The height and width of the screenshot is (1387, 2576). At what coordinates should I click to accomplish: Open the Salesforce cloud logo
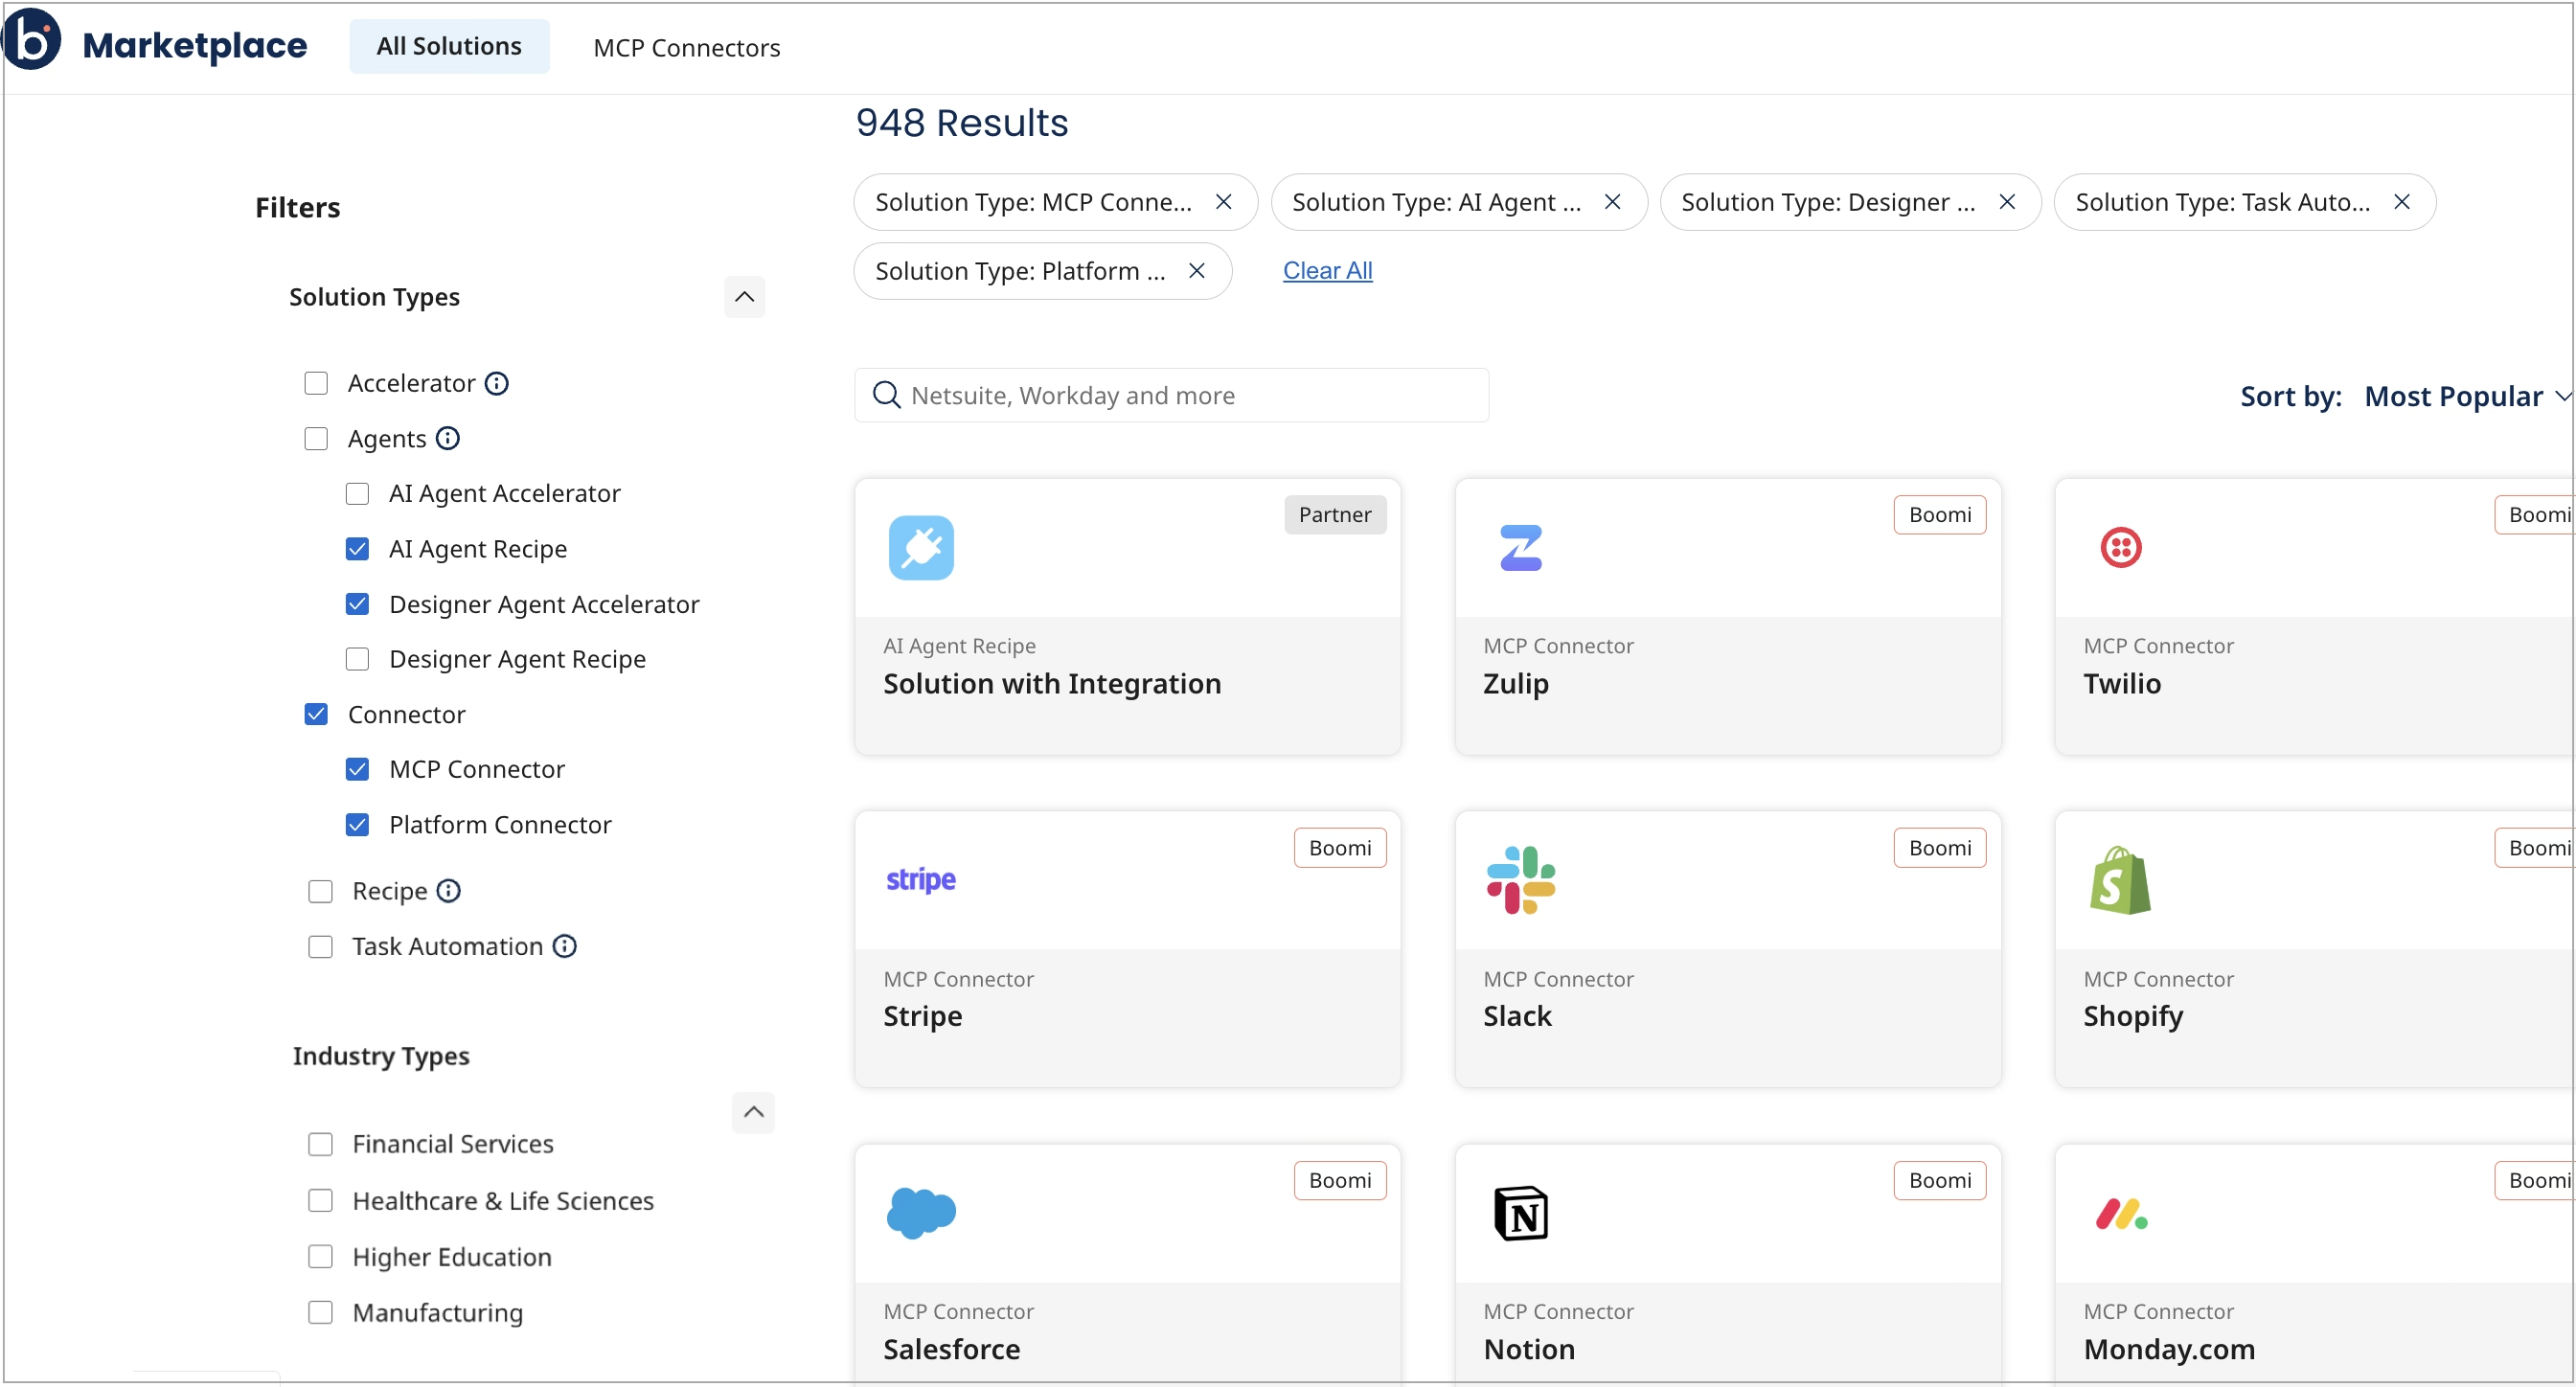click(920, 1212)
